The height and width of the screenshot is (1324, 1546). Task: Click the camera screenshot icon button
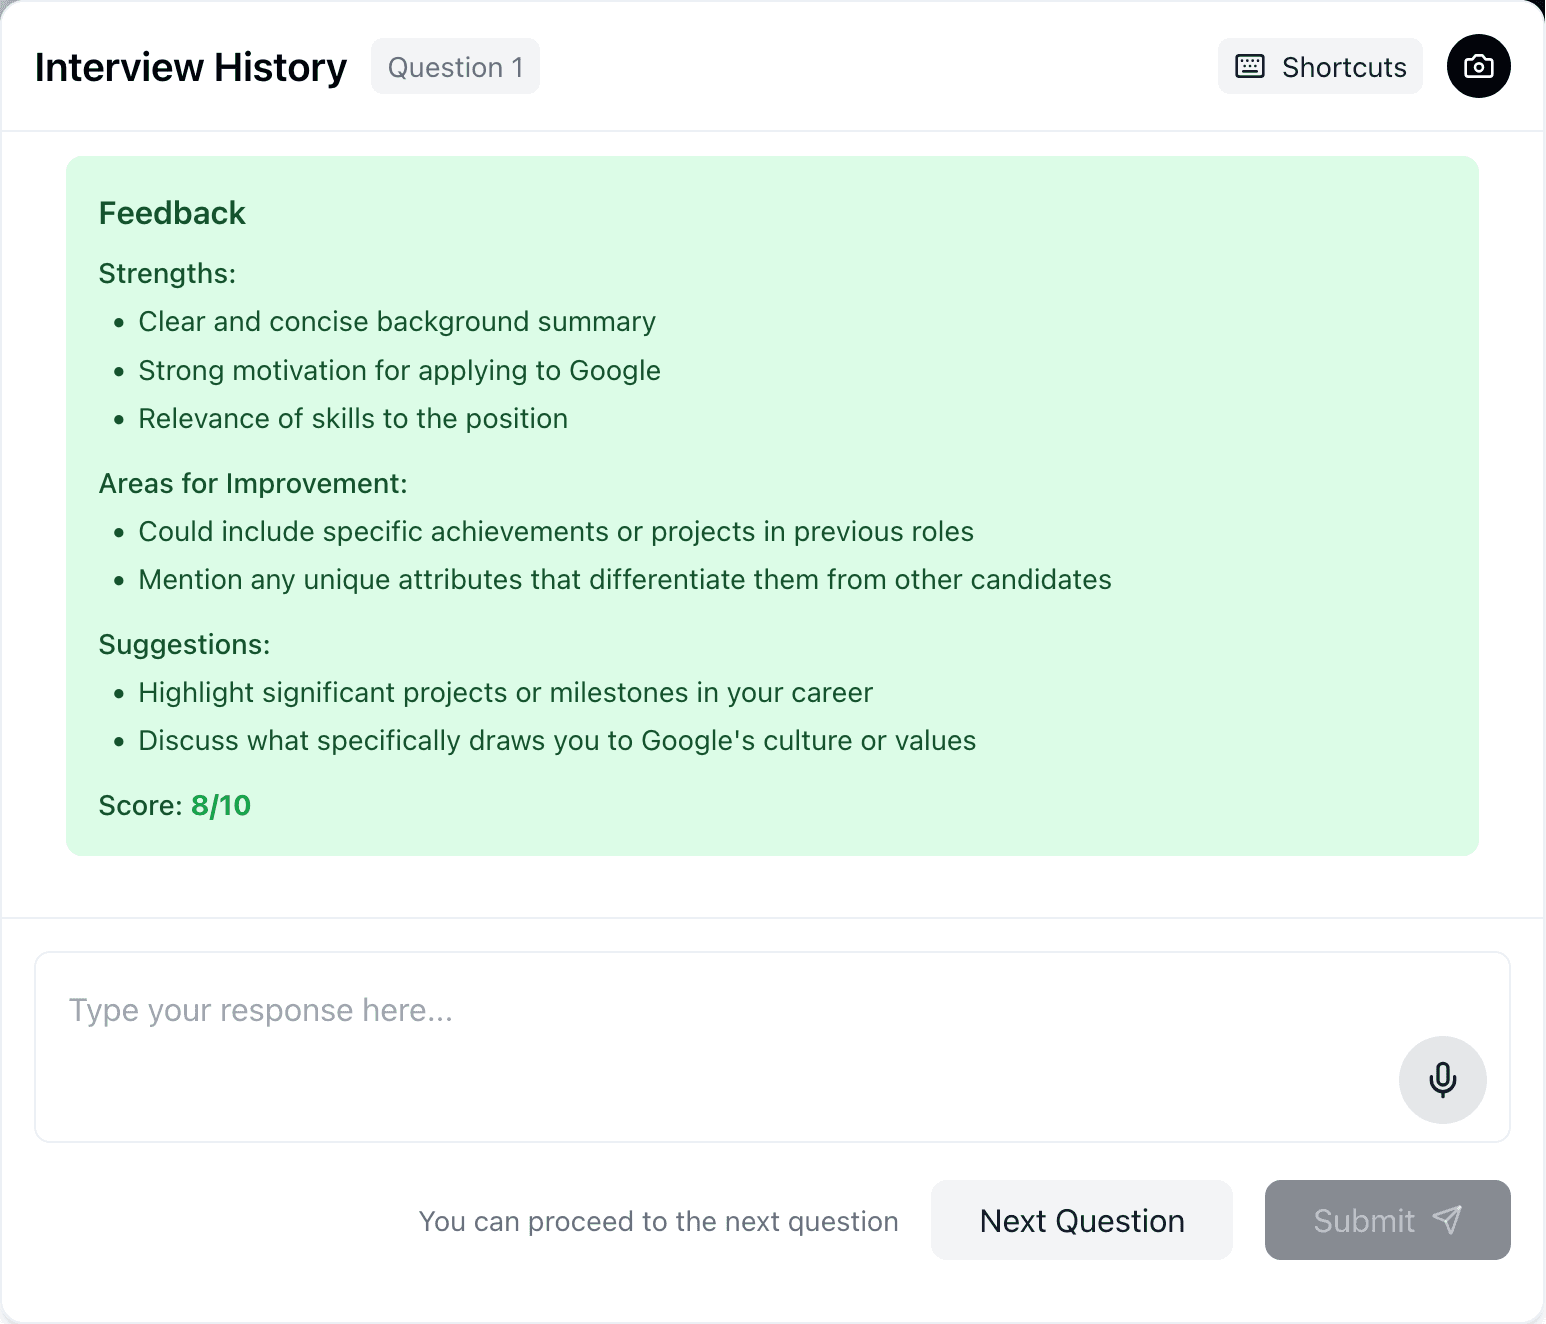click(1478, 66)
